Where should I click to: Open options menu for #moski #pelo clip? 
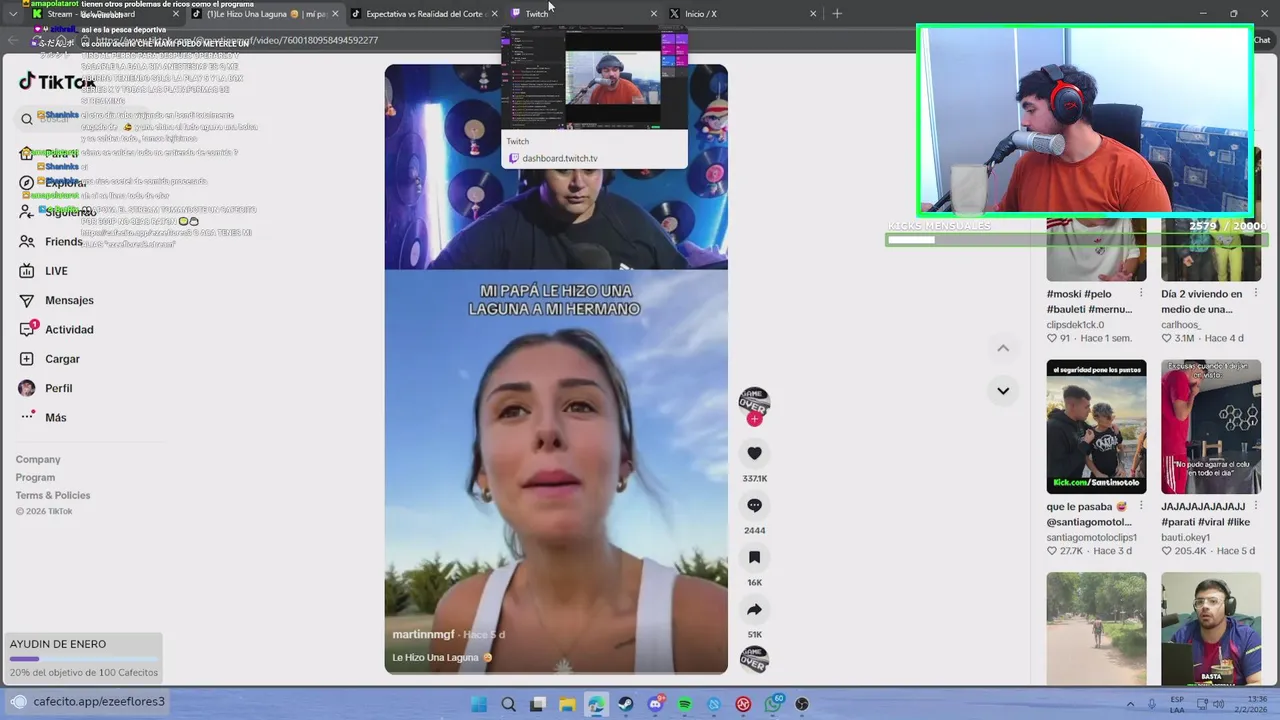(x=1141, y=293)
